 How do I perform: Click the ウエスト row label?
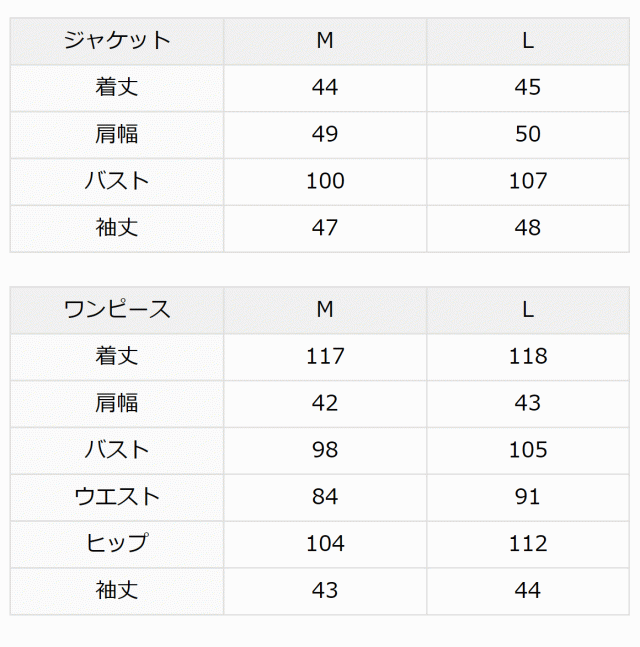tap(117, 497)
